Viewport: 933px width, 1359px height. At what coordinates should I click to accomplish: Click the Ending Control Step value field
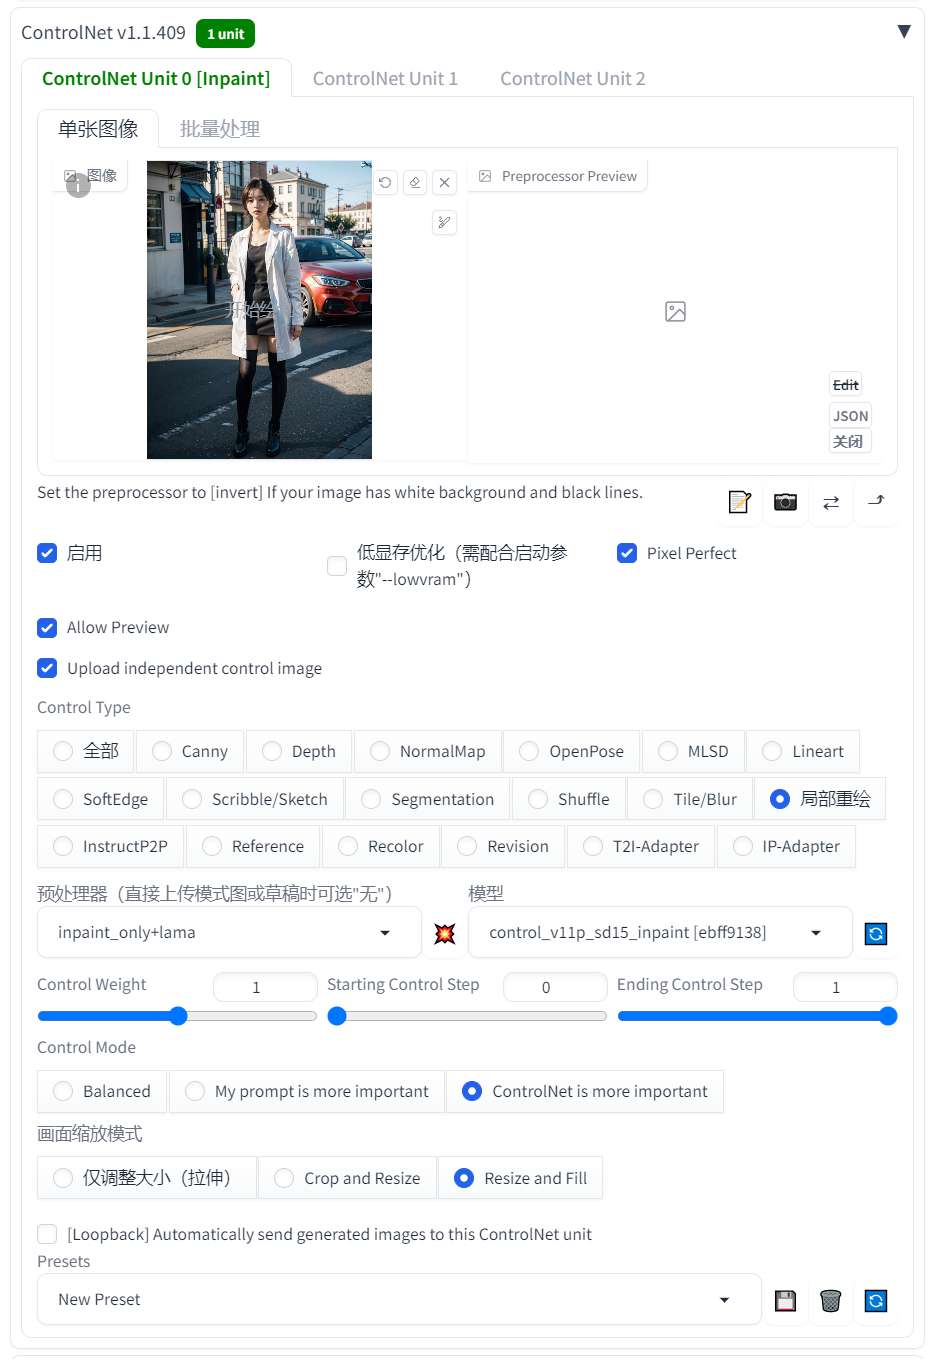click(x=845, y=987)
